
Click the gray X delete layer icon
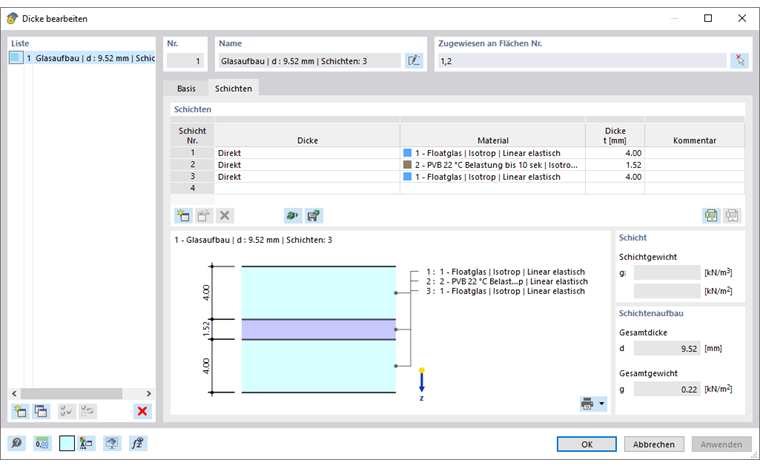click(224, 215)
